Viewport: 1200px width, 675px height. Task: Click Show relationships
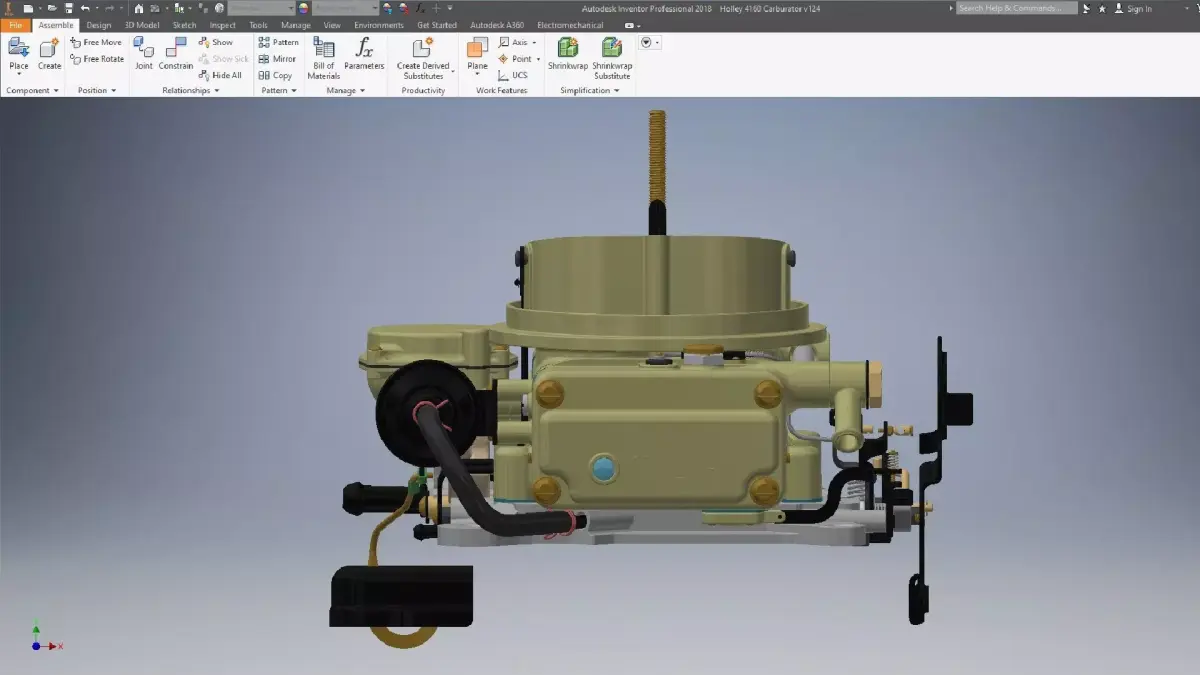[x=215, y=43]
